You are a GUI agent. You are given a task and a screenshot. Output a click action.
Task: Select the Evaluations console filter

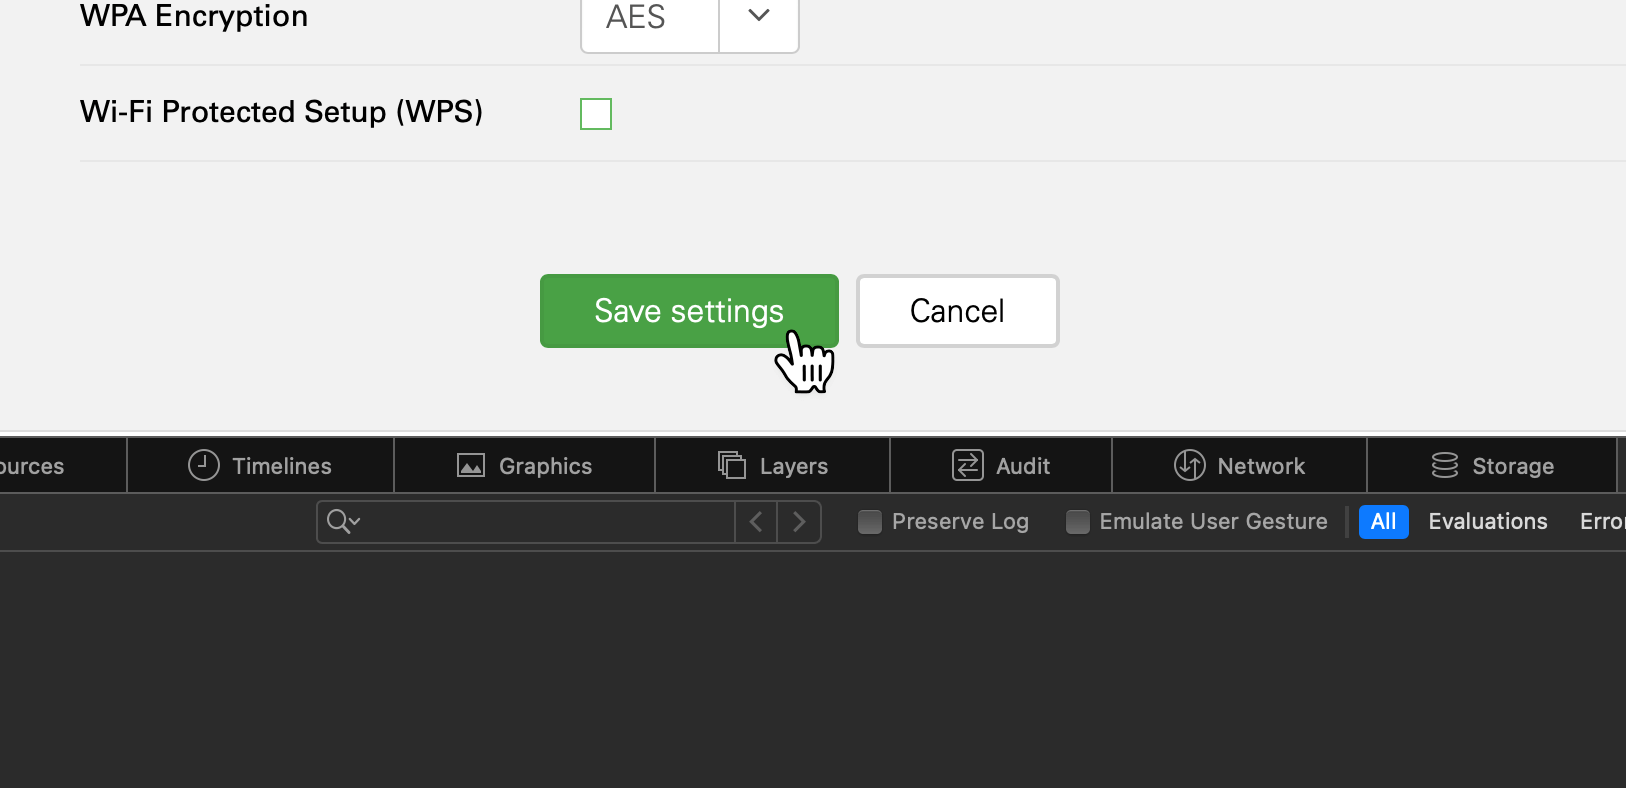coord(1487,521)
